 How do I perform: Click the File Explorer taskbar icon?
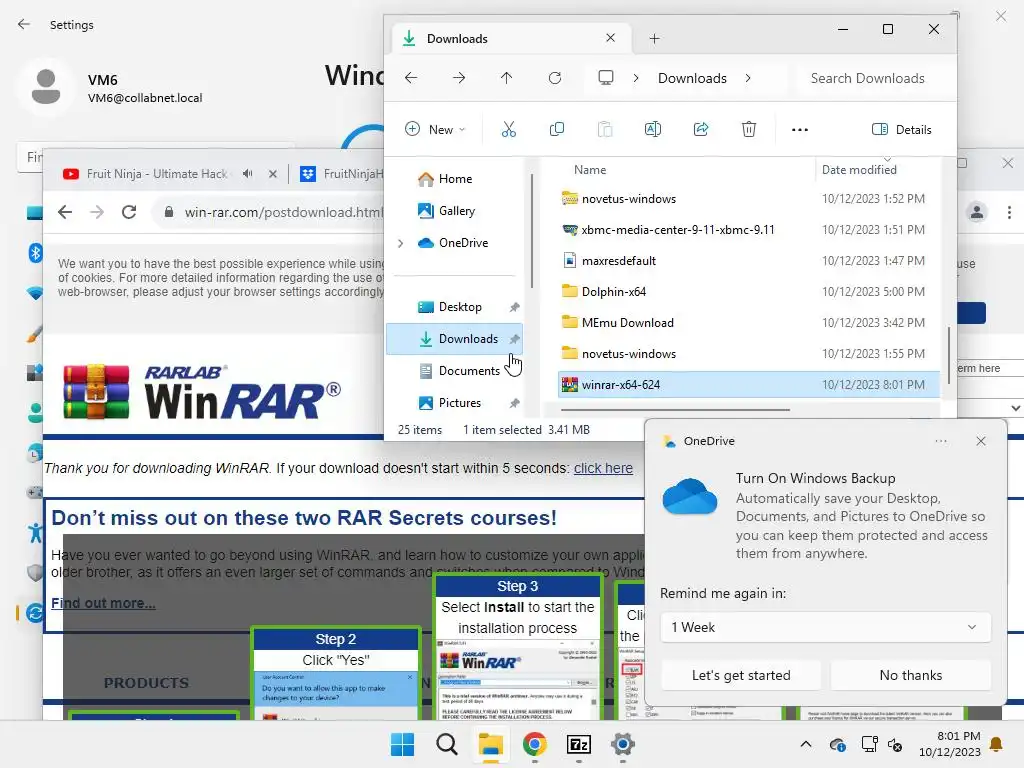[490, 744]
